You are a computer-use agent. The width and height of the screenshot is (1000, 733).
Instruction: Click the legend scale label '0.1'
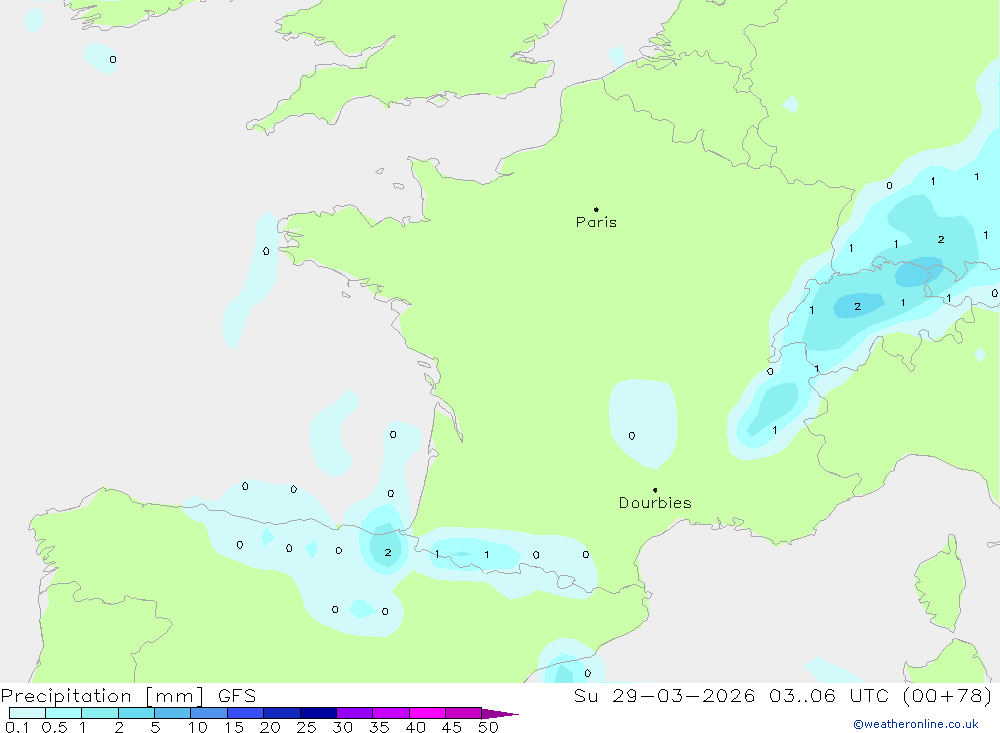coord(17,727)
